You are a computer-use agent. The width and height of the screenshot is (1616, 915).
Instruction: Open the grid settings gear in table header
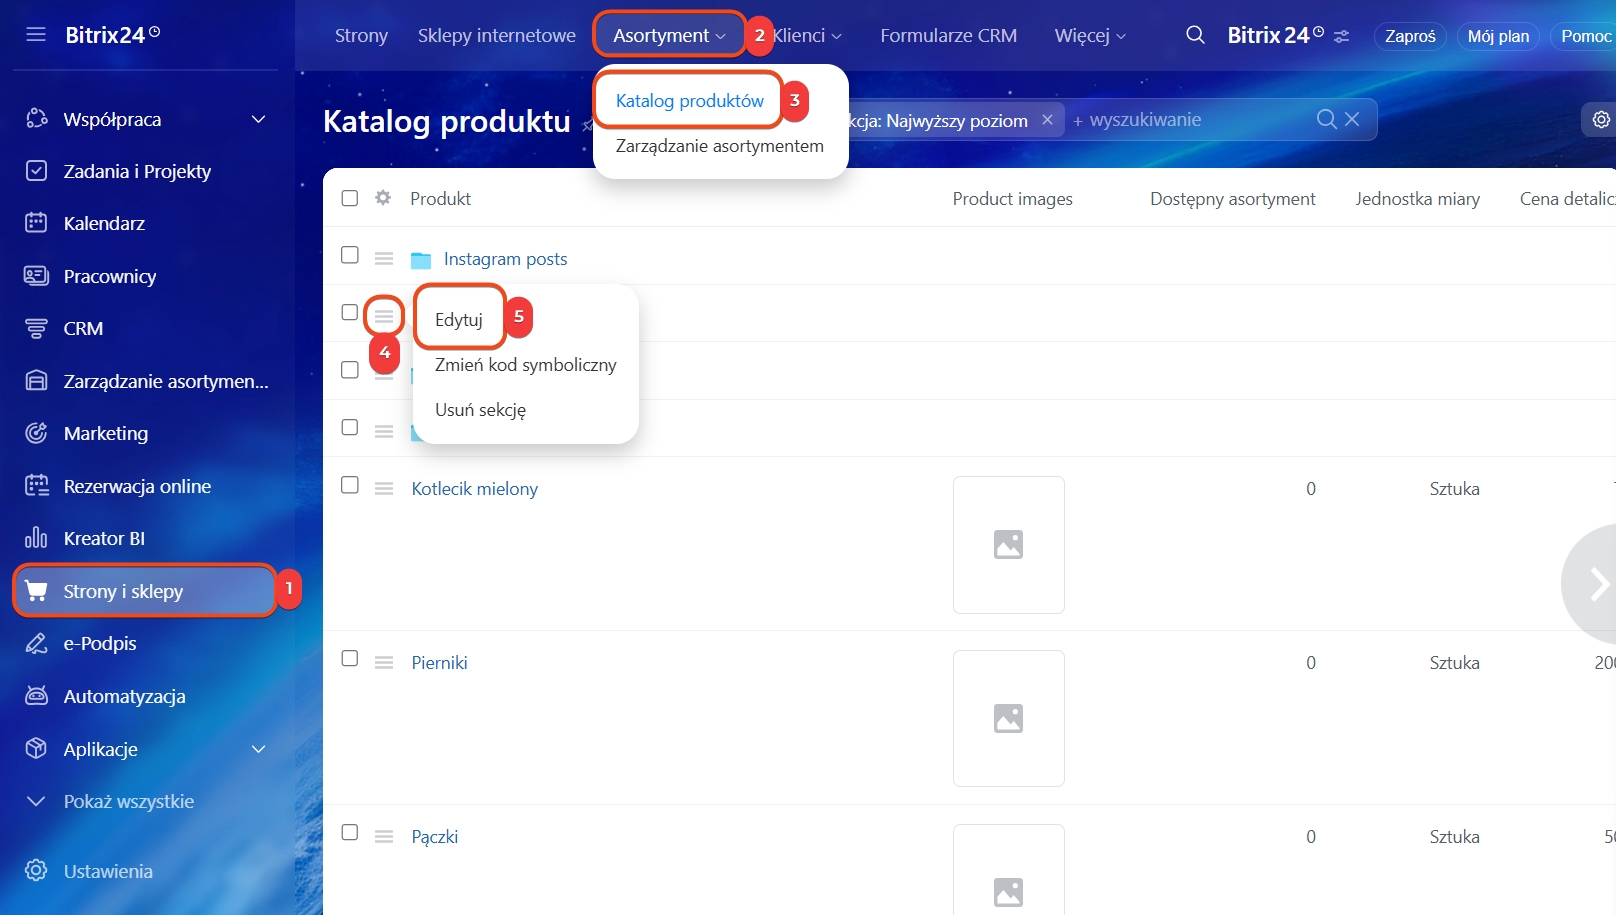pyautogui.click(x=383, y=198)
